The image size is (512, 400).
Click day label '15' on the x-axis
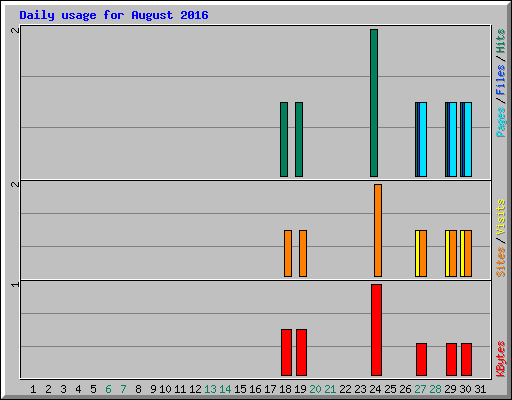240,389
